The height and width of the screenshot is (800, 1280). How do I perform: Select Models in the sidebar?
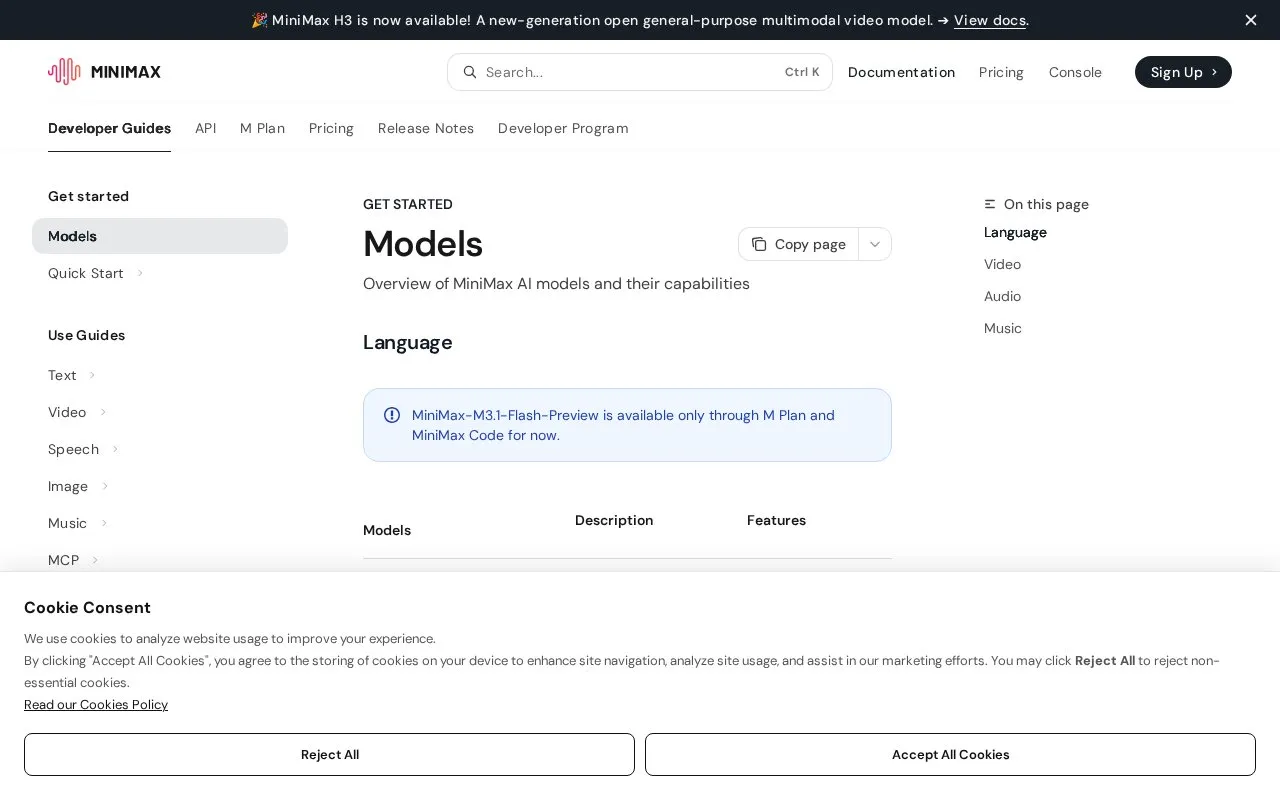coord(160,236)
